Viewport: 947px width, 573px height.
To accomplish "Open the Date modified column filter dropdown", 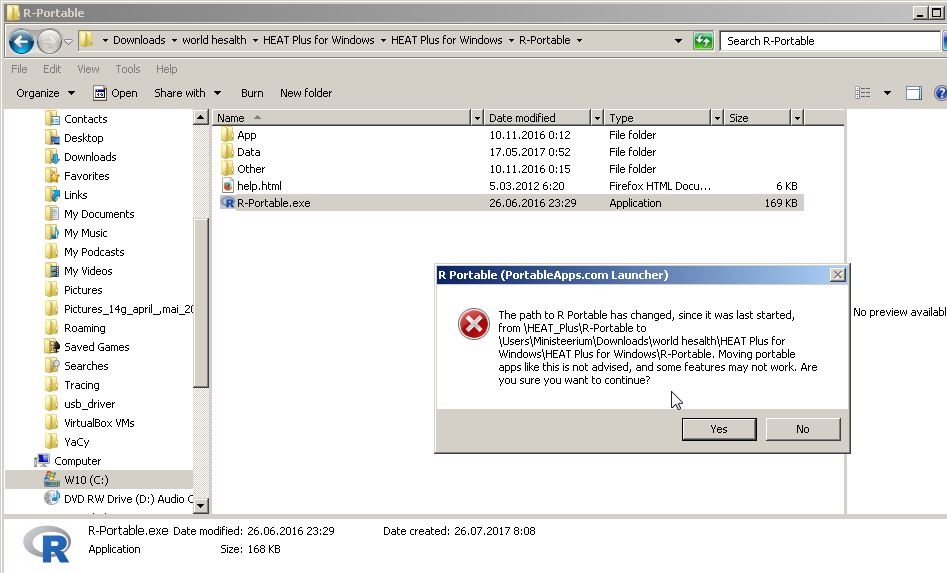I will 597,118.
